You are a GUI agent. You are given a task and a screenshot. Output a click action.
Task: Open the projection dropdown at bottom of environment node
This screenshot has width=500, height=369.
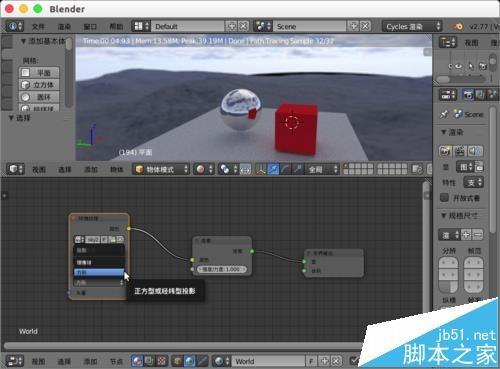[x=99, y=282]
